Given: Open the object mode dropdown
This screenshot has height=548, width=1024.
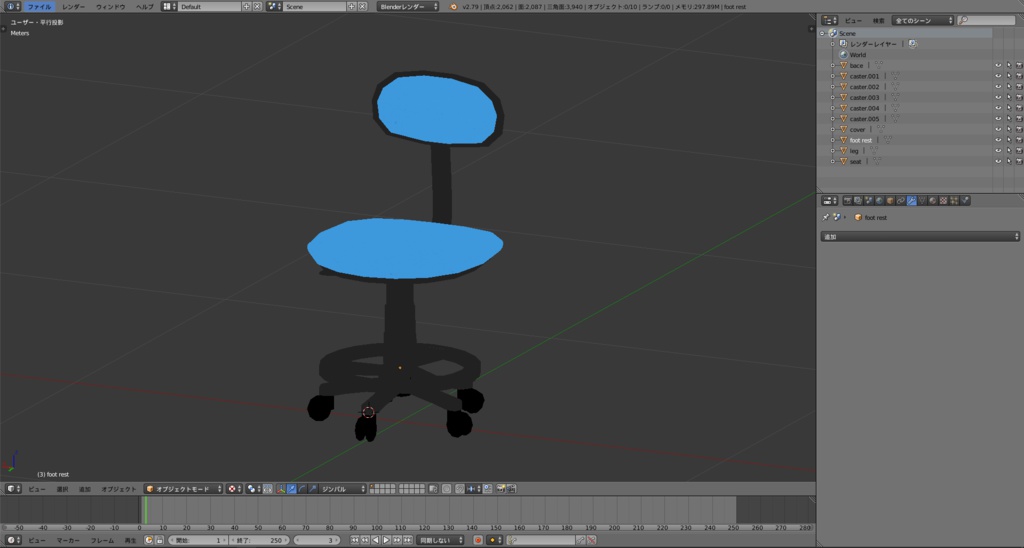Looking at the screenshot, I should click(x=184, y=489).
